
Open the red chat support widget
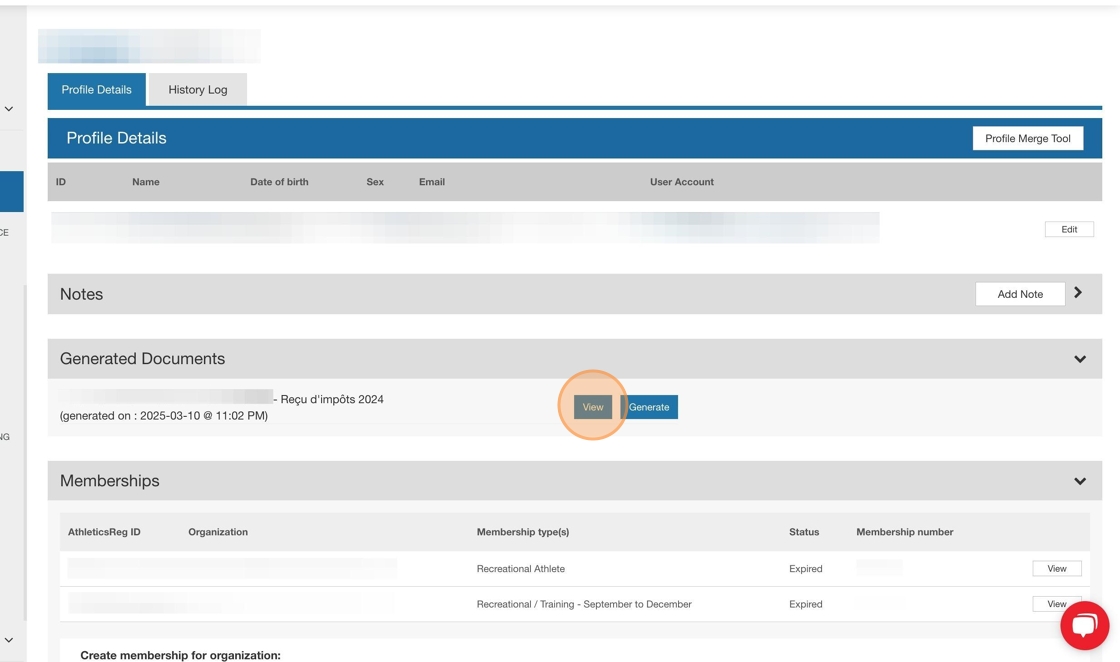[1084, 625]
